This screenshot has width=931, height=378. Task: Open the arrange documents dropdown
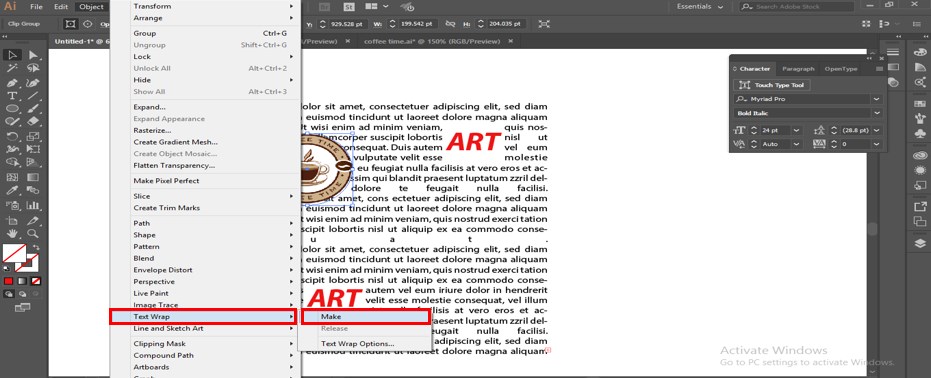coord(377,7)
